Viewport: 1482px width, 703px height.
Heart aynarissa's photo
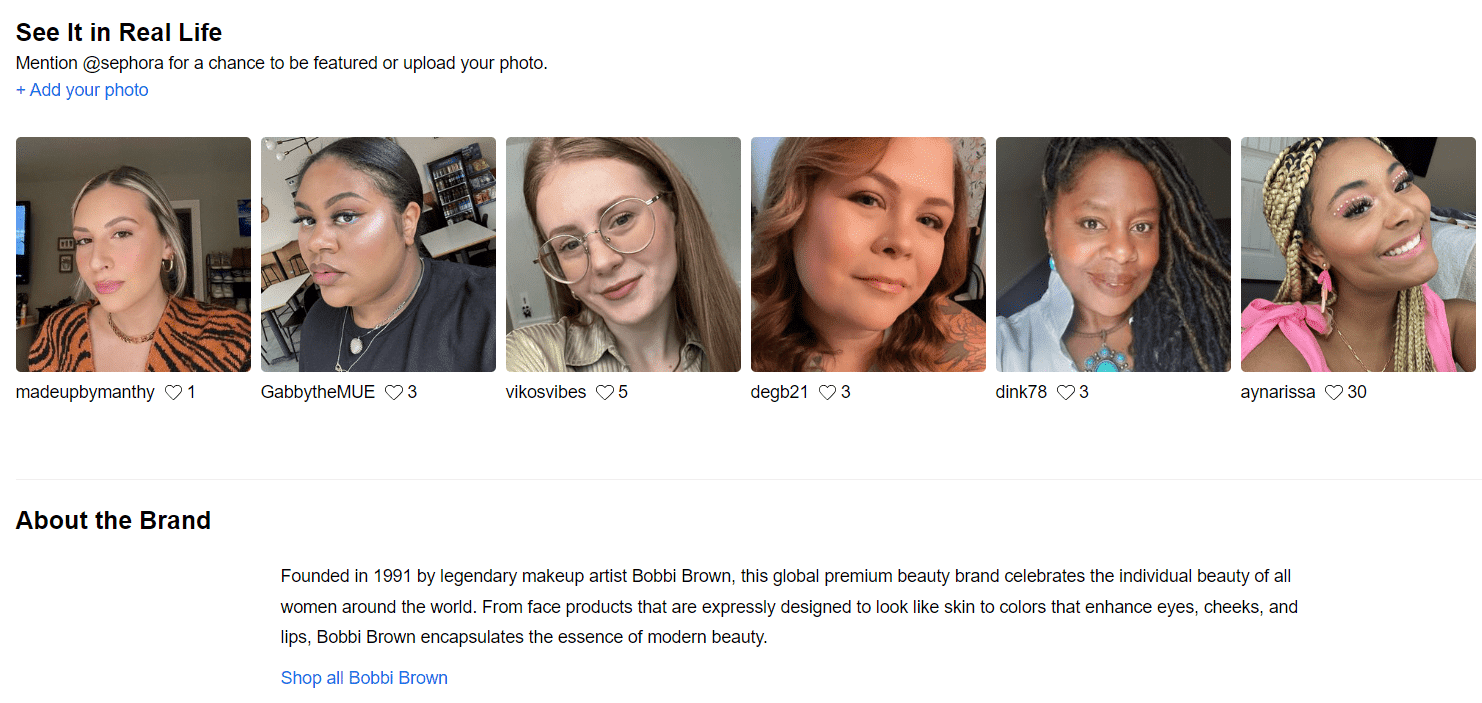coord(1333,393)
